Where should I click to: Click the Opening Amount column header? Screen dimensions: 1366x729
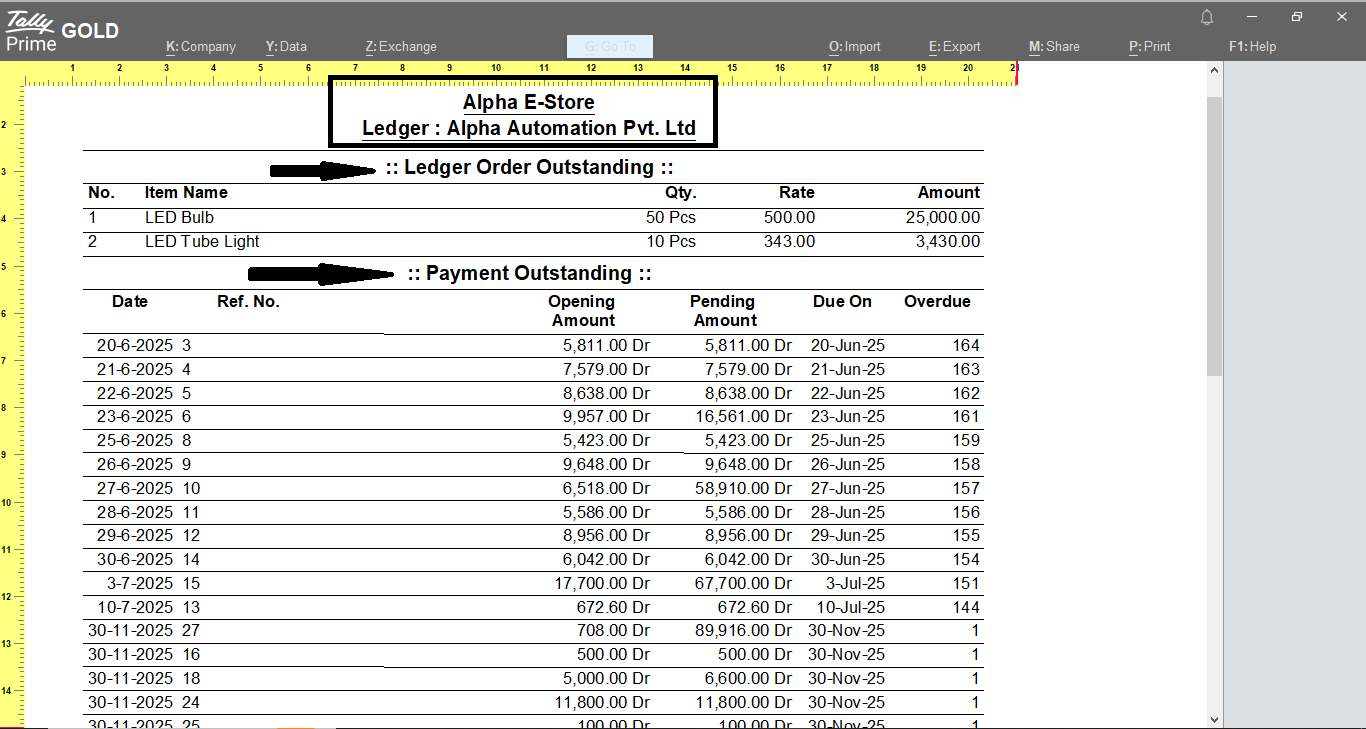point(582,311)
